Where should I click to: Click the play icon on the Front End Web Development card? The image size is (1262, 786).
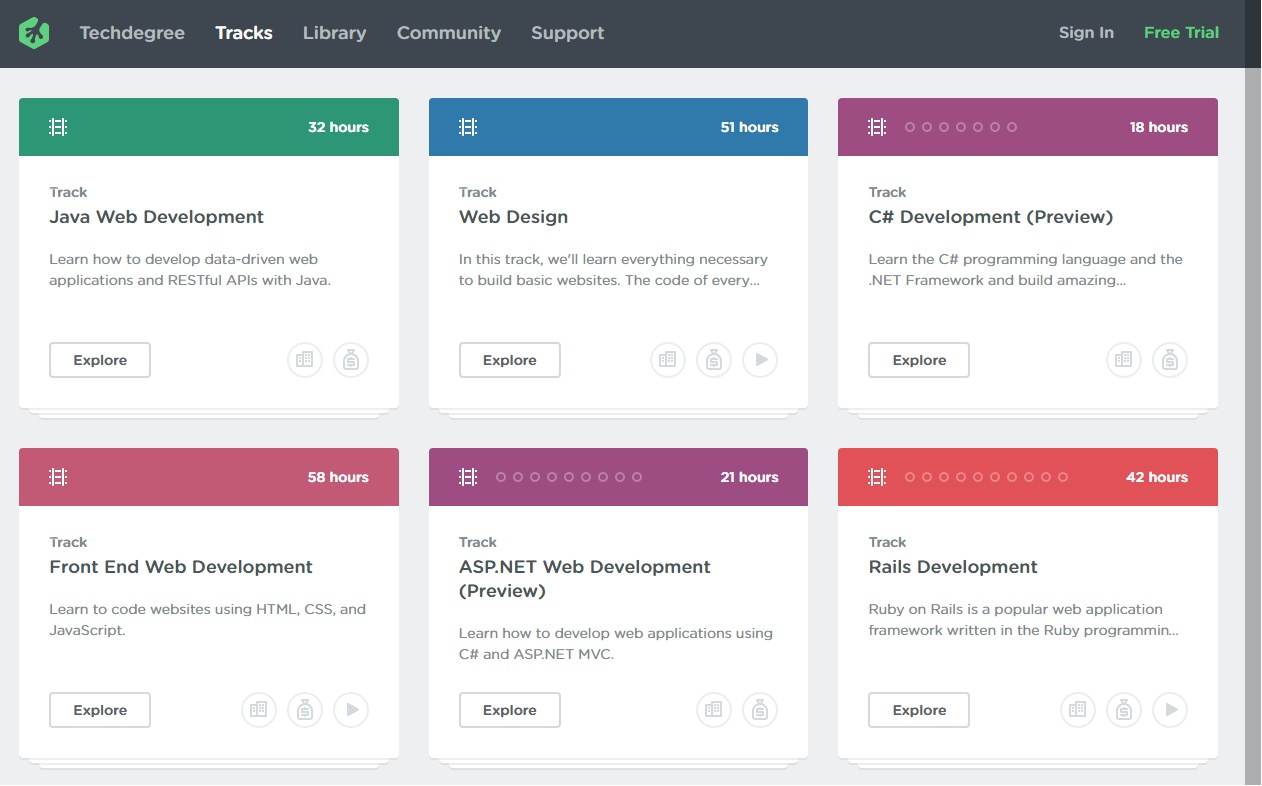pyautogui.click(x=351, y=710)
